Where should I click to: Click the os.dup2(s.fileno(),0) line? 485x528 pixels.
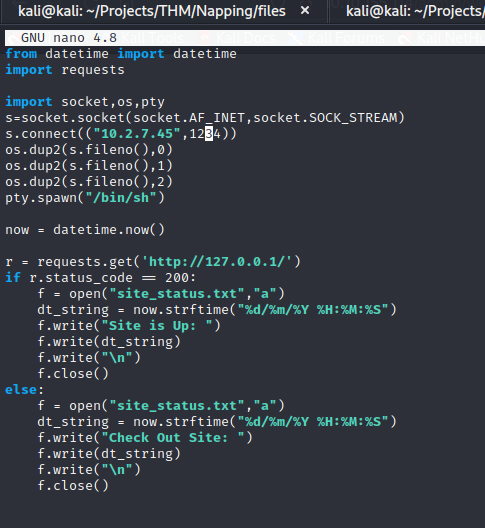pos(89,150)
